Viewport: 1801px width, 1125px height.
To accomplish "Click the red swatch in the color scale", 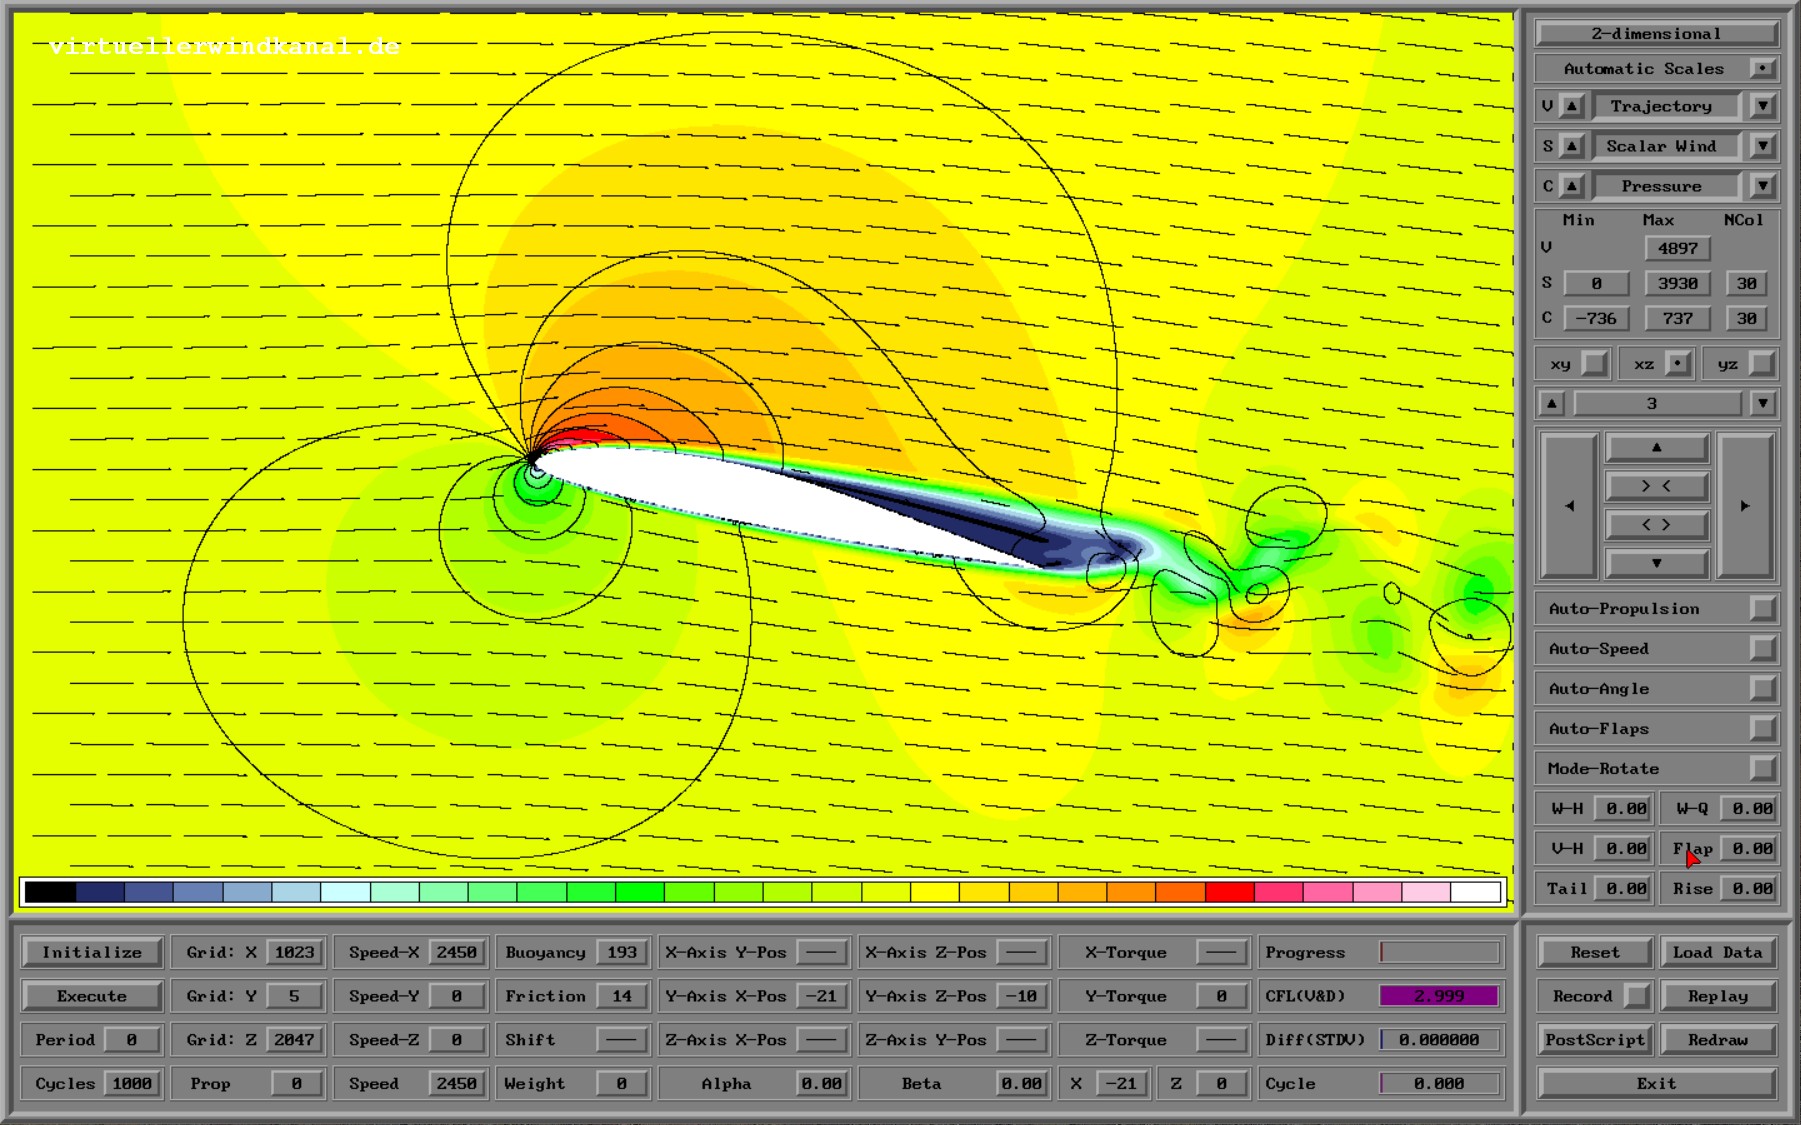I will click(1230, 892).
